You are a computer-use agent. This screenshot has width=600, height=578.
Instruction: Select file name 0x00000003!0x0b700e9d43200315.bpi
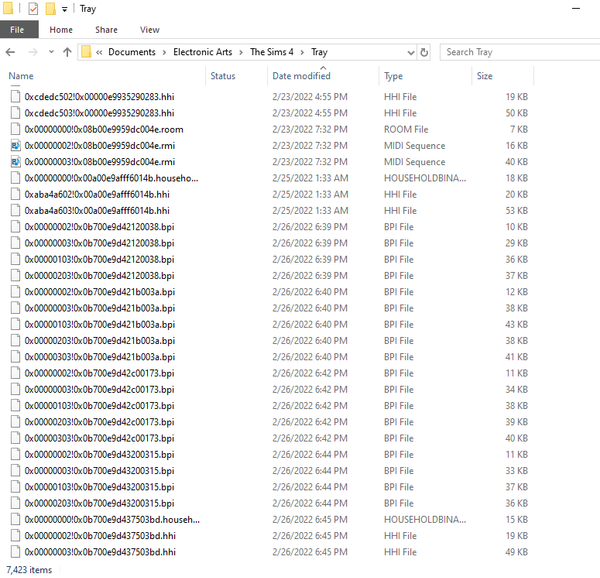99,471
